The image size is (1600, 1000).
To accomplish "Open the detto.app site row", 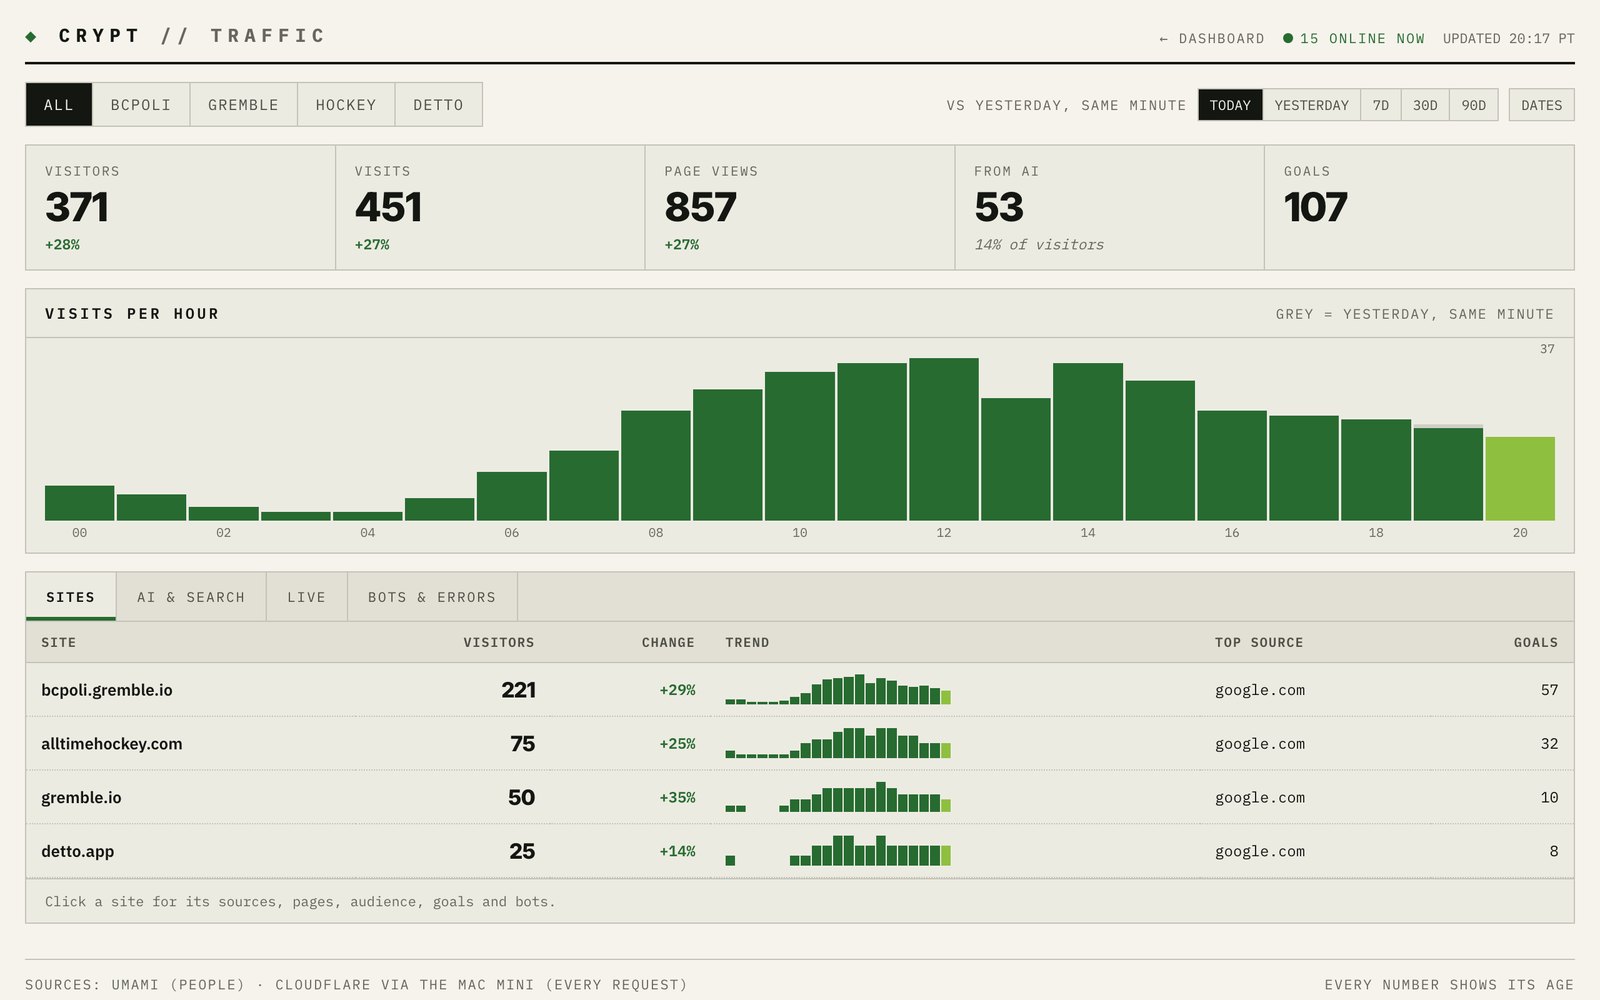I will tap(800, 852).
